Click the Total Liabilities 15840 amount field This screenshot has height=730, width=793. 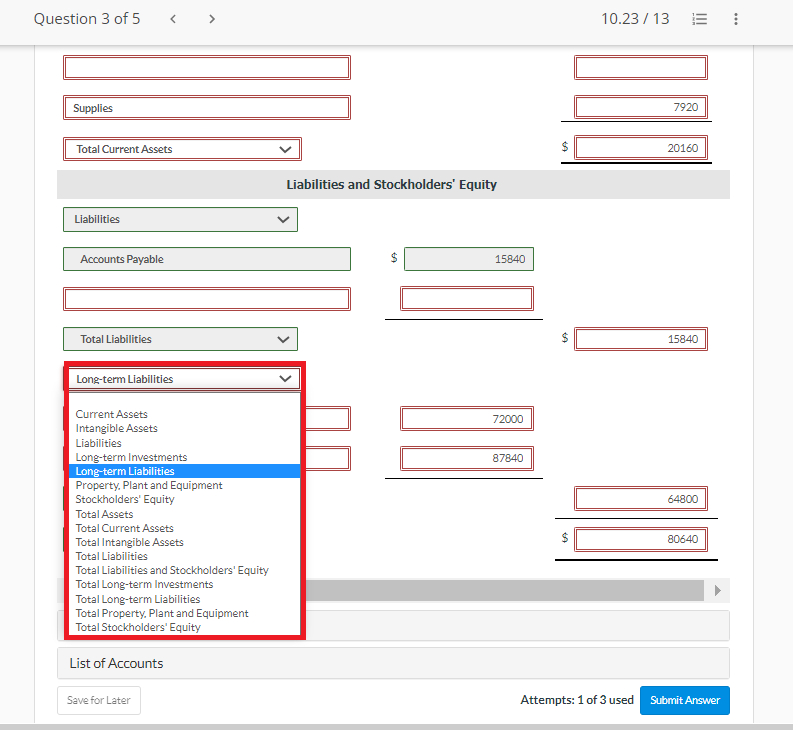click(x=641, y=339)
